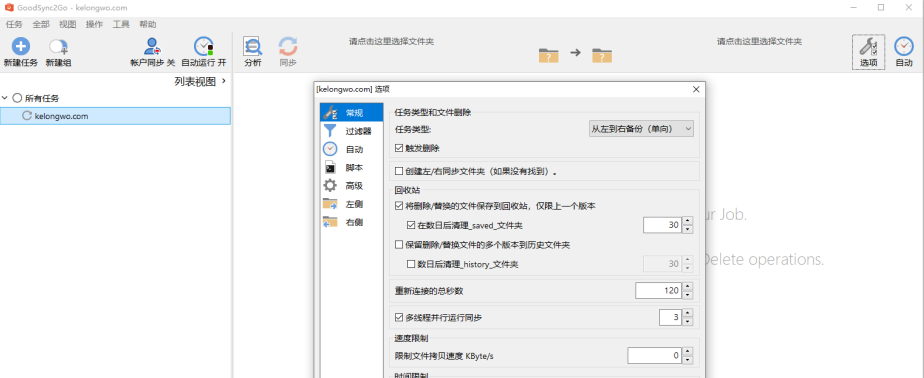Click parallel threads field showing 3

click(x=671, y=318)
